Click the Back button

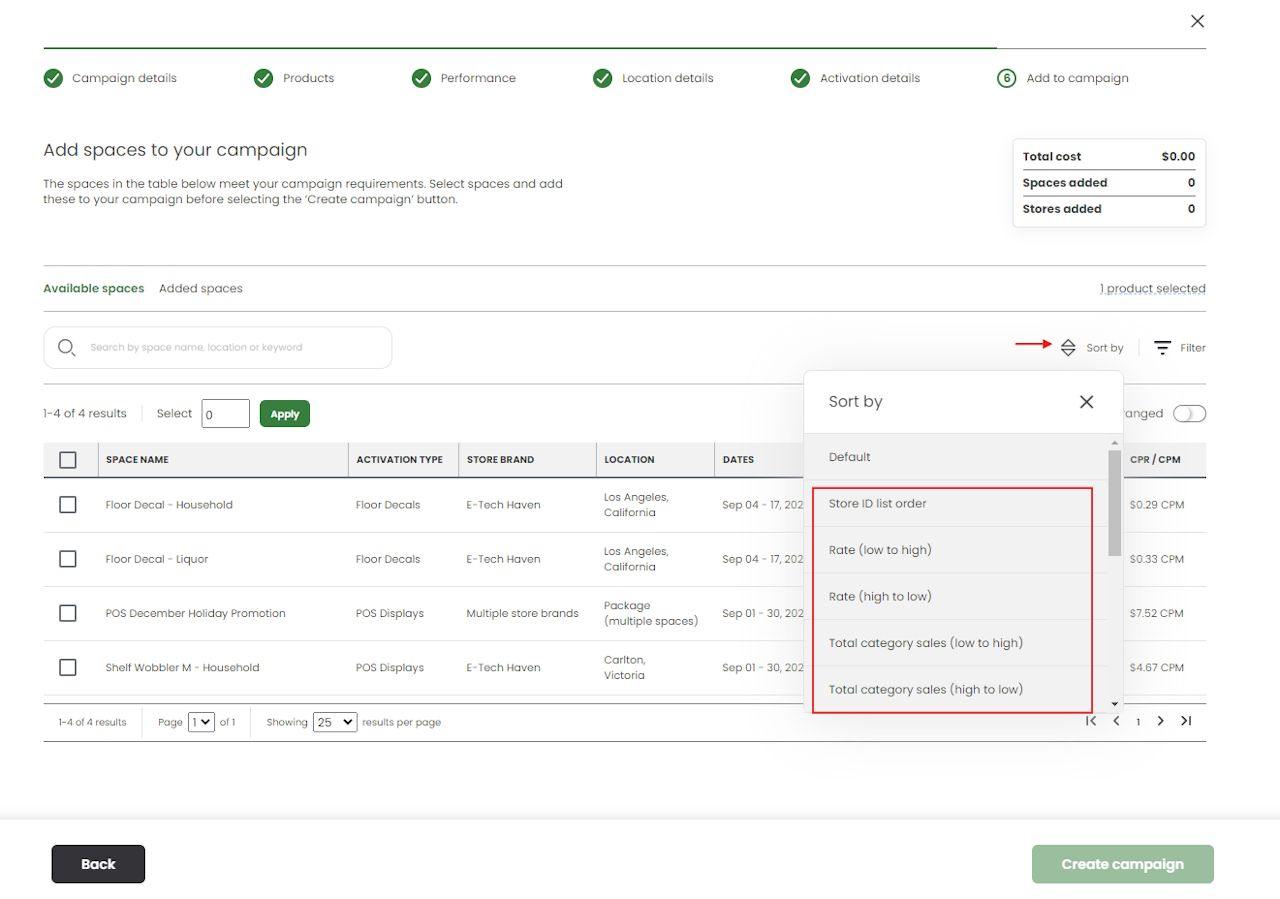[98, 864]
